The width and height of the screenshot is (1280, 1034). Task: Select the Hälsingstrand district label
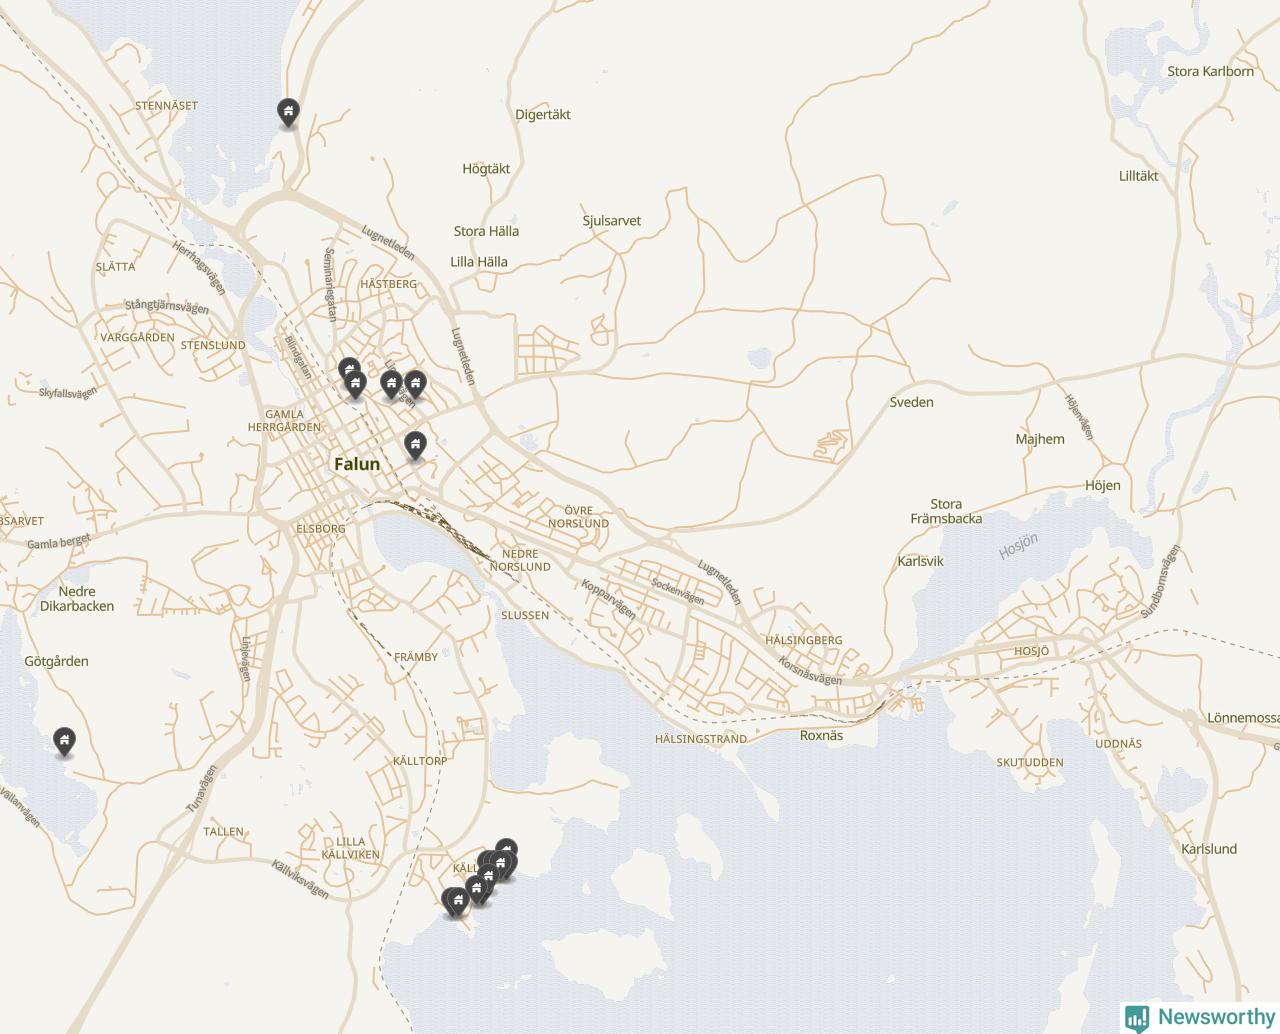(x=701, y=739)
